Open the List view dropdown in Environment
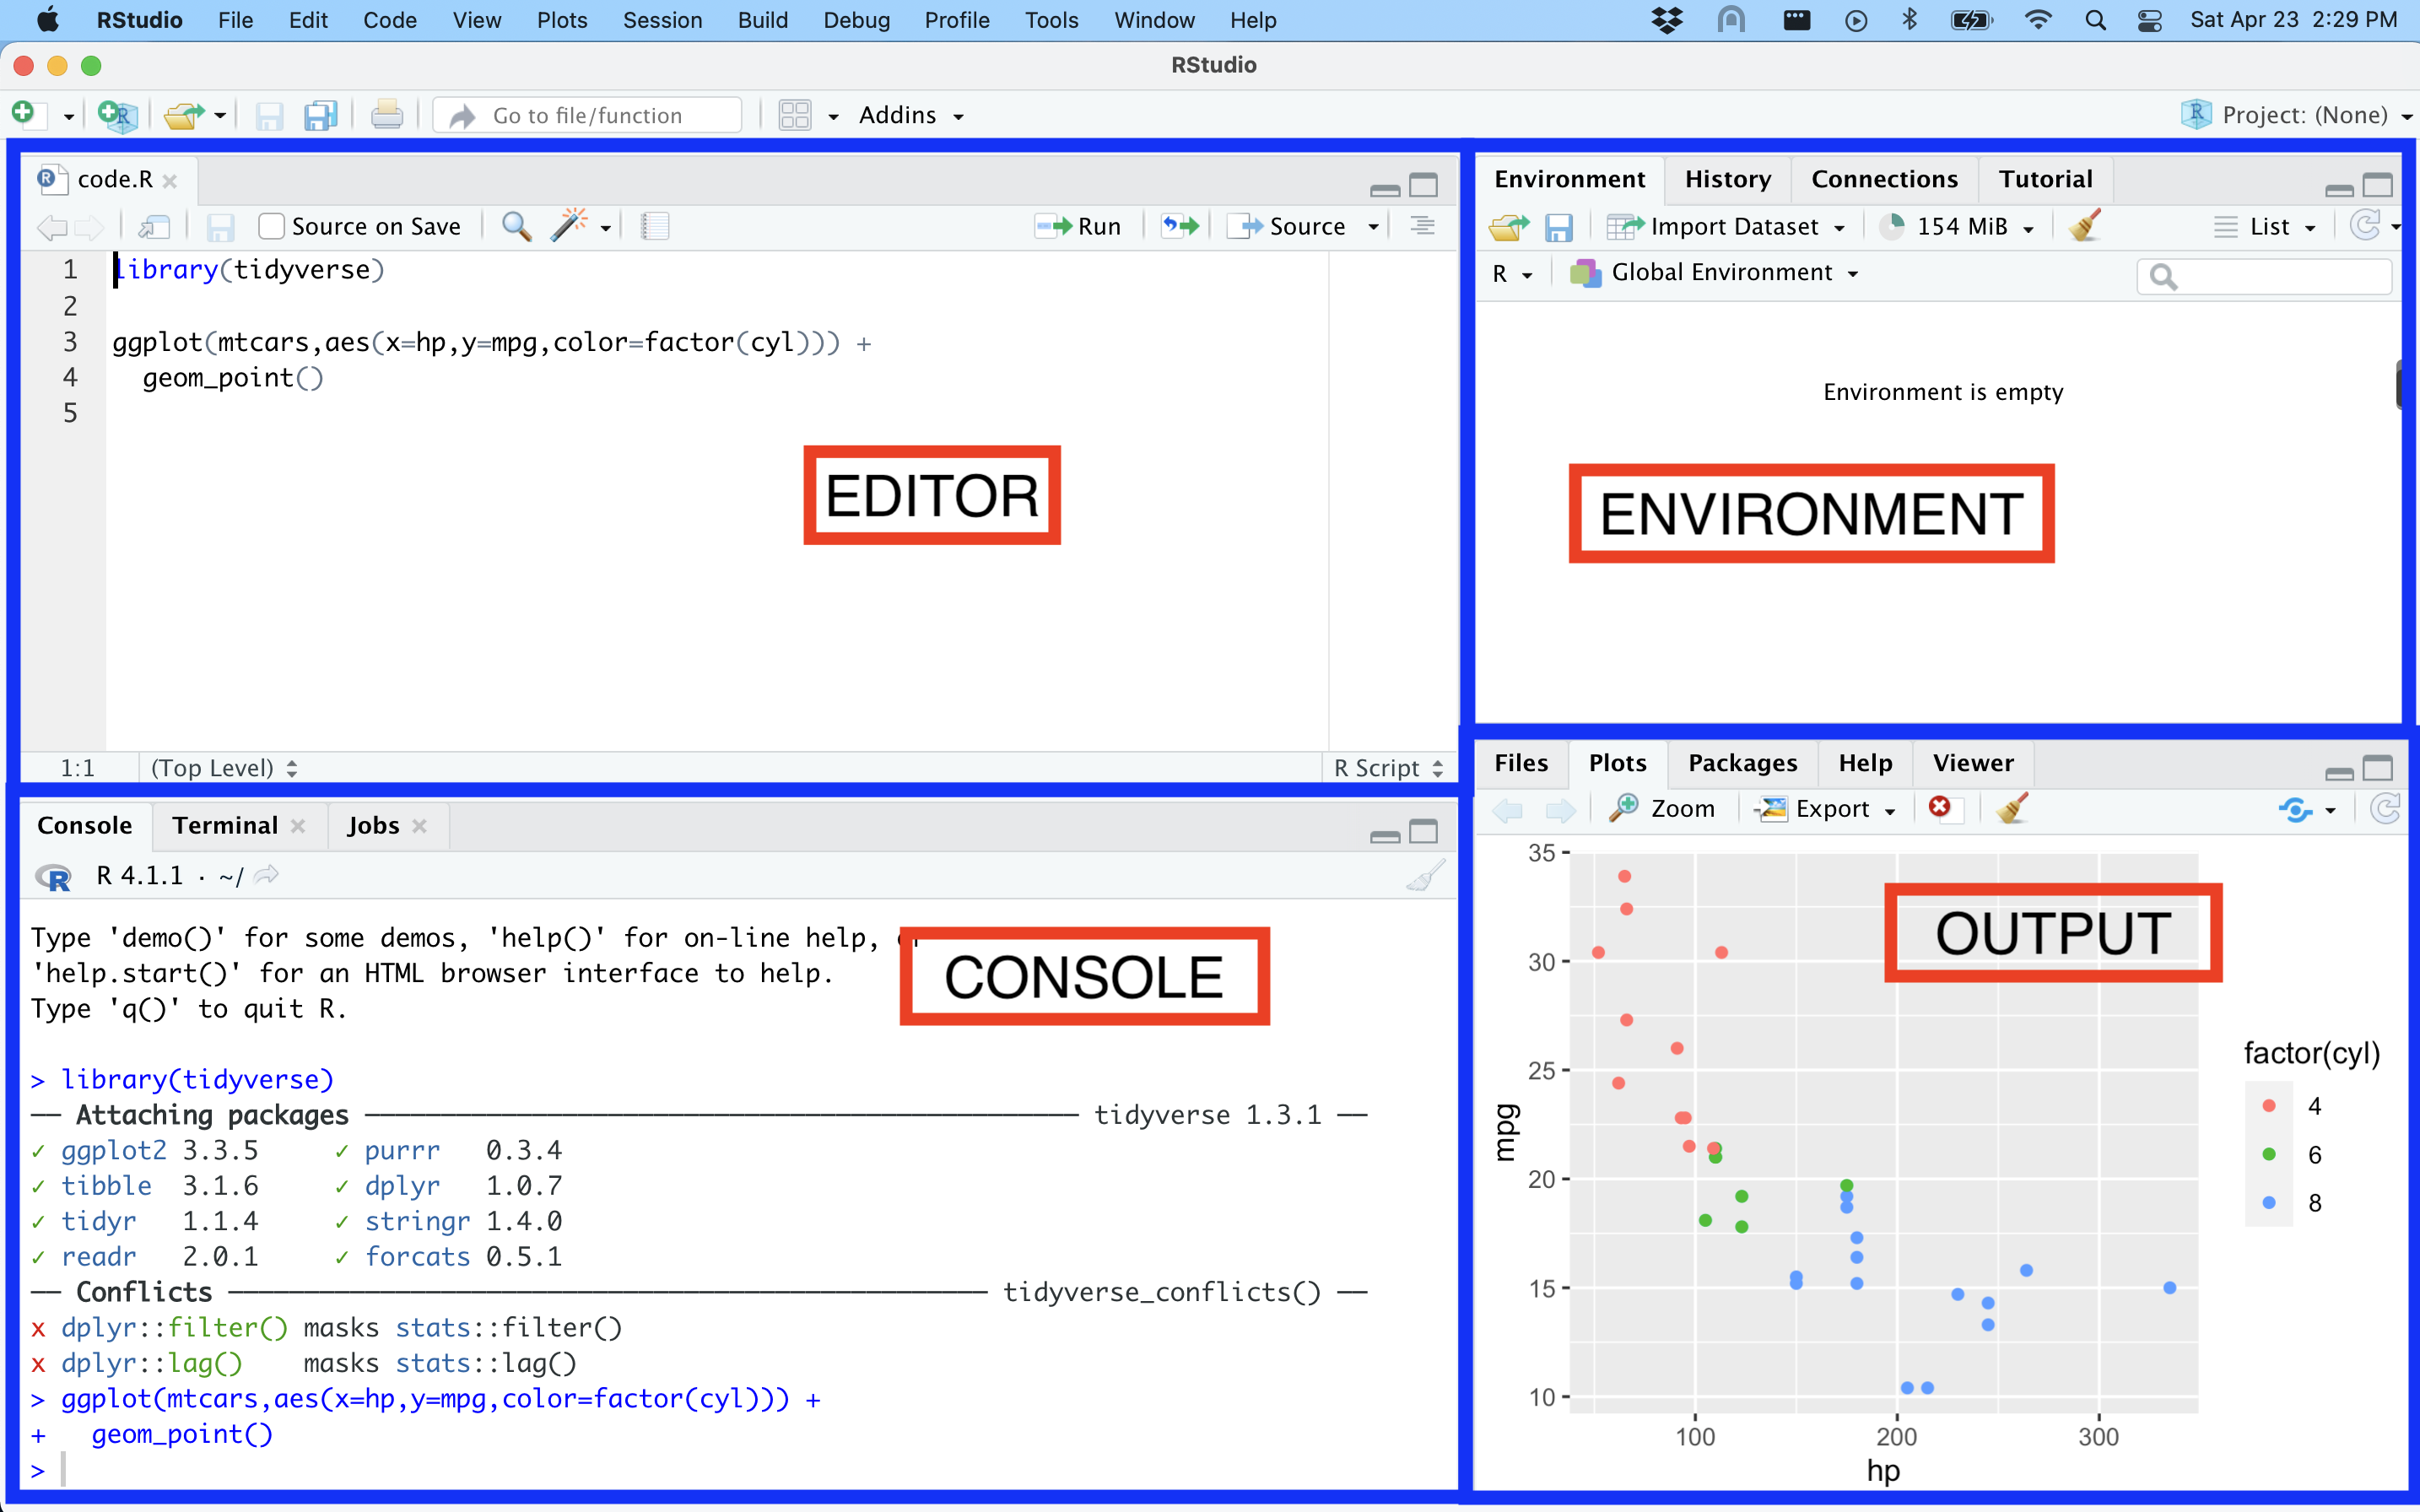Viewport: 2420px width, 1512px height. [2265, 227]
